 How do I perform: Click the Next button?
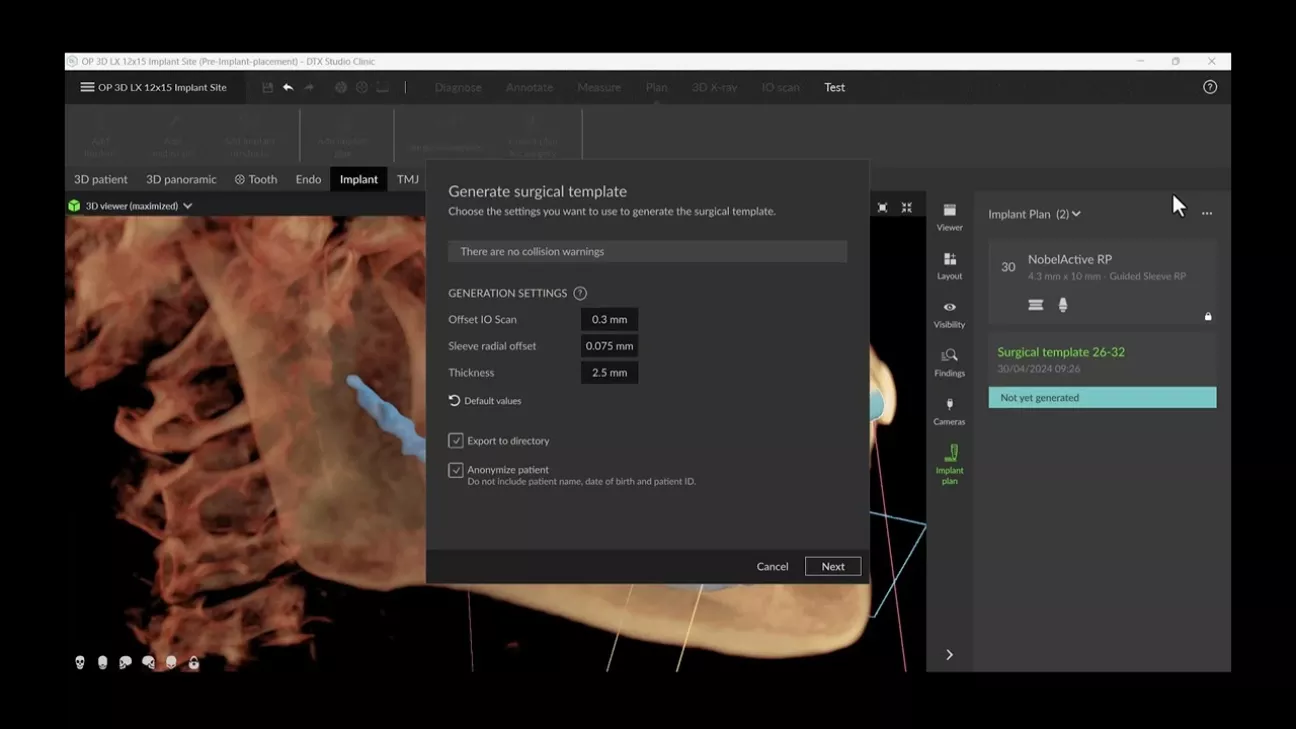pyautogui.click(x=833, y=566)
